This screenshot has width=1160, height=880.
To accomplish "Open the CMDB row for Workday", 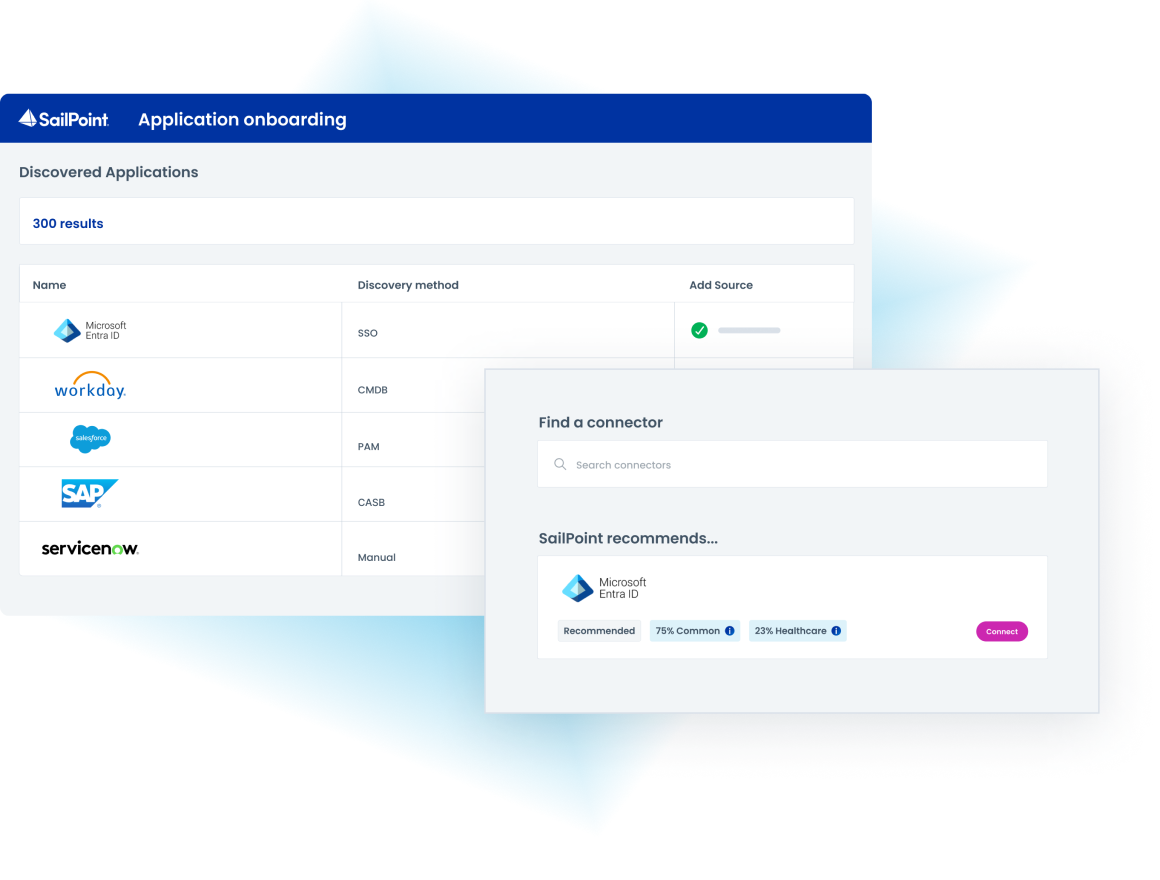I will pos(373,390).
